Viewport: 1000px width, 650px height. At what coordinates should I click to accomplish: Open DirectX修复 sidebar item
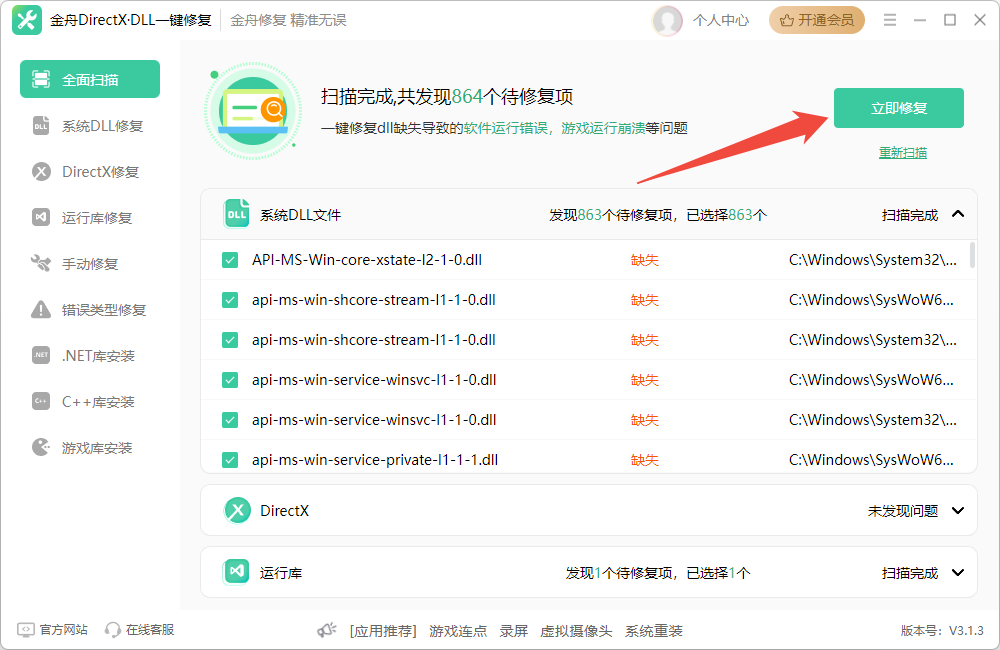tap(90, 172)
